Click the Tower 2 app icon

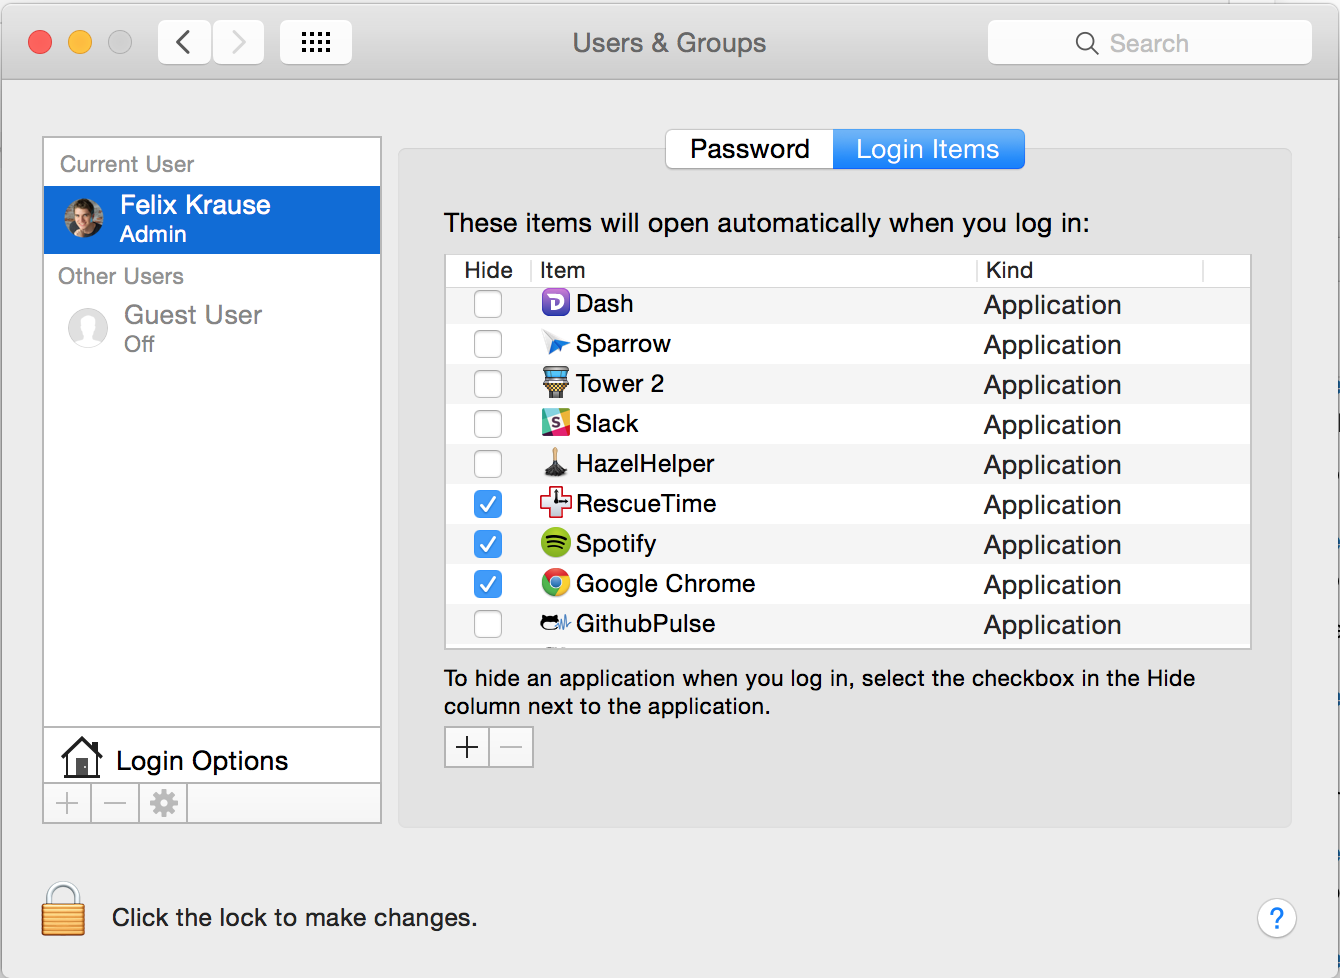[x=555, y=383]
